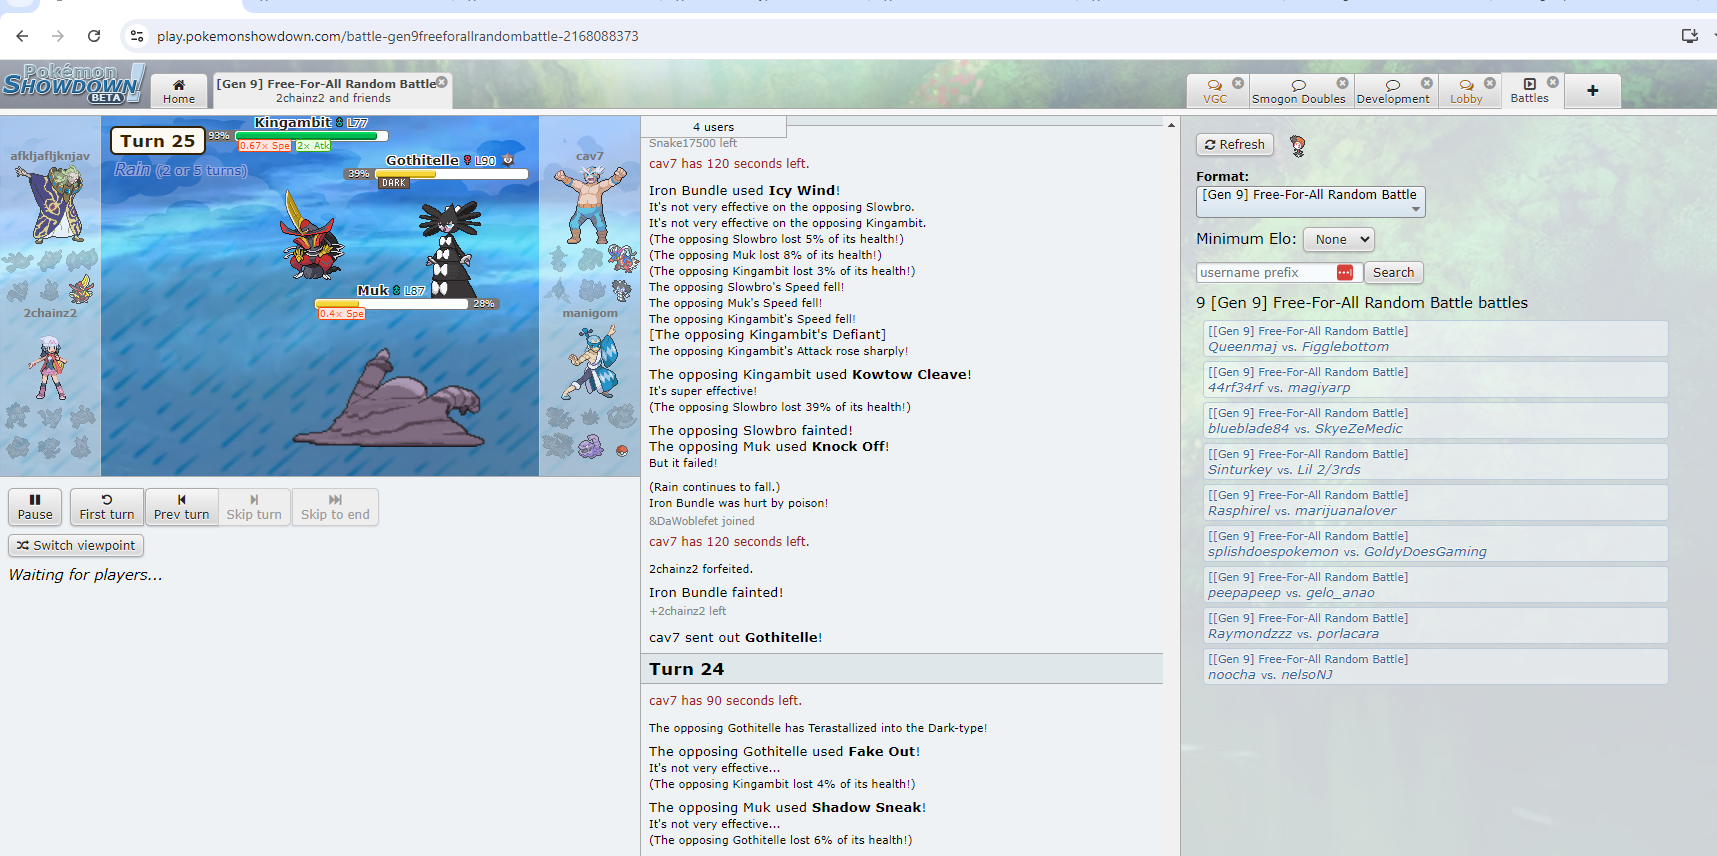The image size is (1717, 856).
Task: Click Kingambit's HP bar
Action: [x=311, y=135]
